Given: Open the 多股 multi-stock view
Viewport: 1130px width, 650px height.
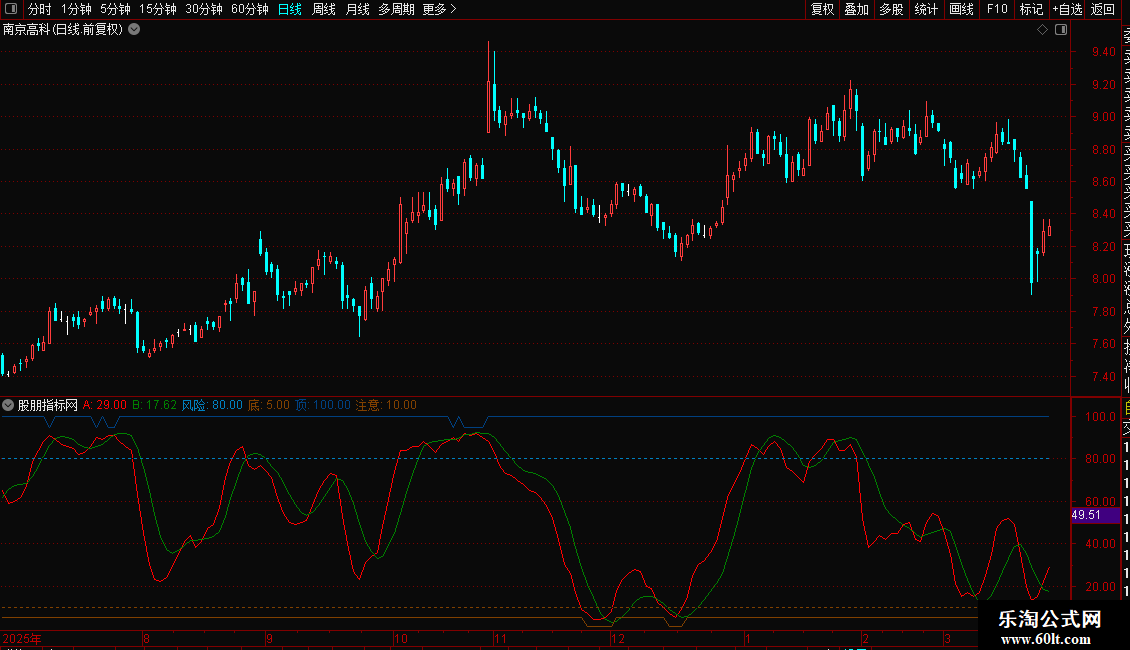Looking at the screenshot, I should [x=891, y=9].
